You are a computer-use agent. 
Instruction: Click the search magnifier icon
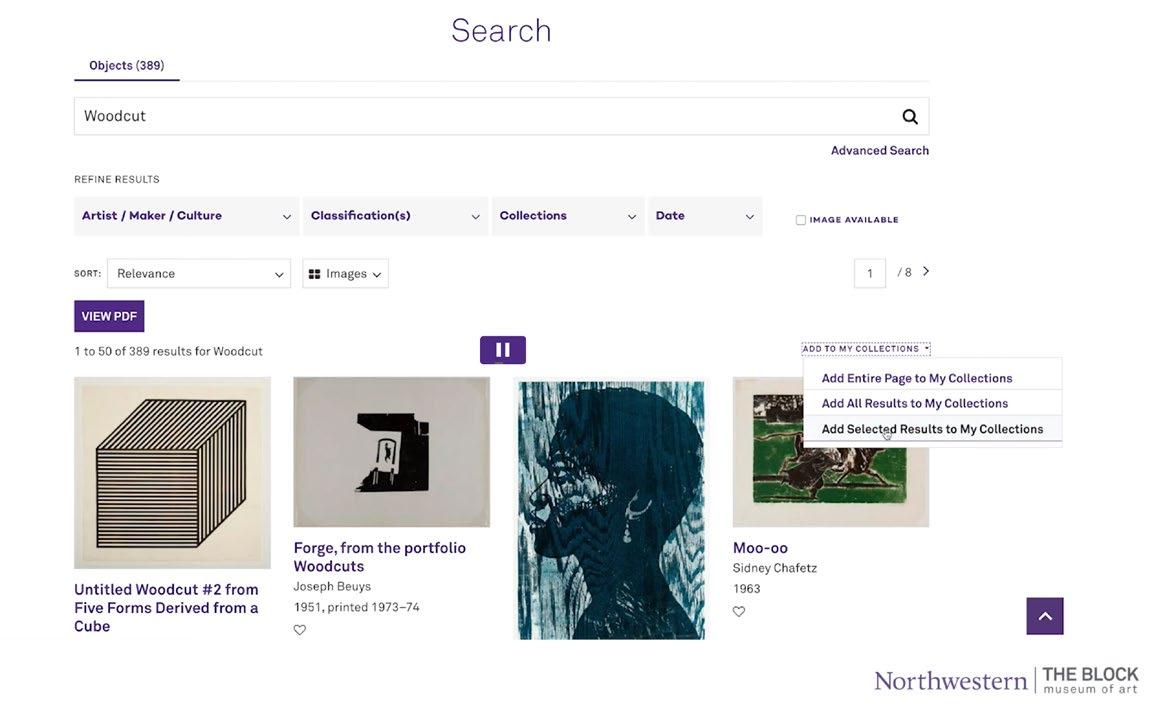[x=909, y=116]
